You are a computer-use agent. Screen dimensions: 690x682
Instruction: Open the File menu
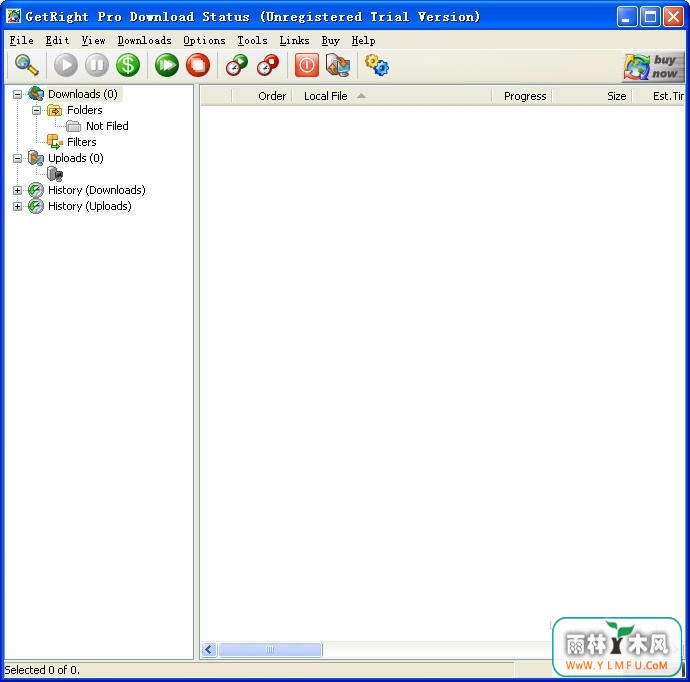pyautogui.click(x=22, y=40)
